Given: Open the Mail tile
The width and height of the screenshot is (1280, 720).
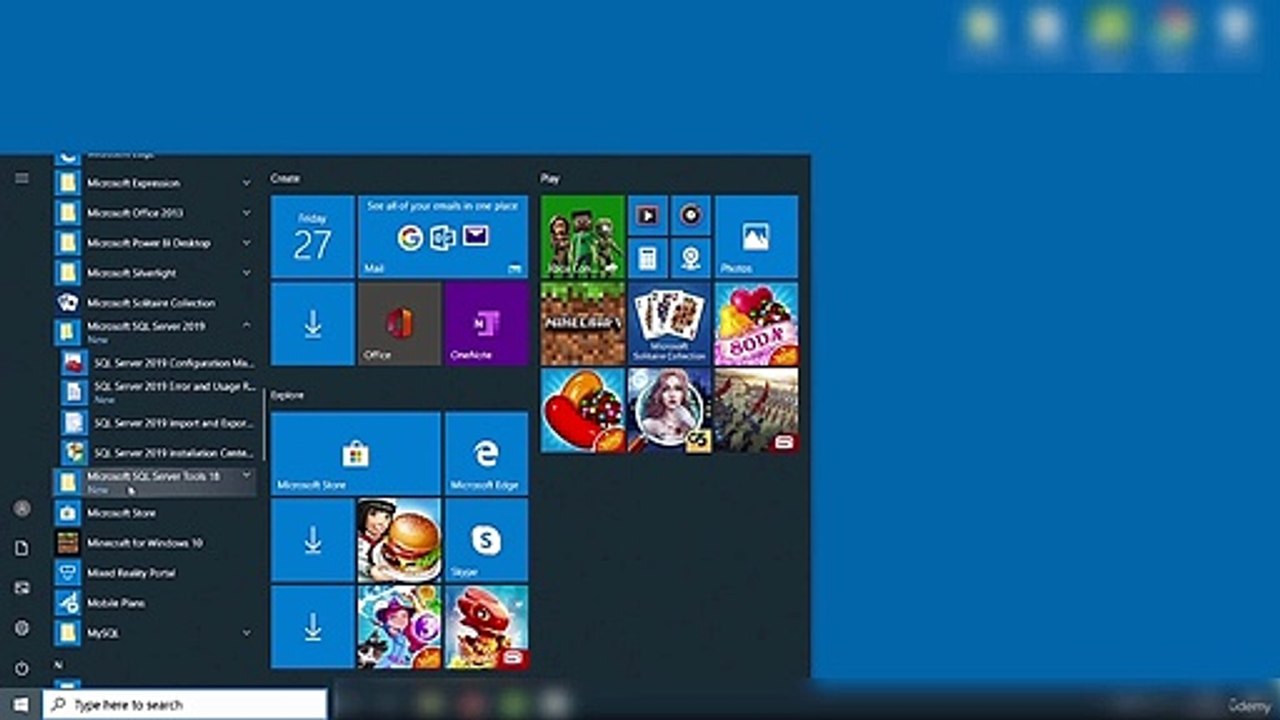Looking at the screenshot, I should pyautogui.click(x=443, y=236).
